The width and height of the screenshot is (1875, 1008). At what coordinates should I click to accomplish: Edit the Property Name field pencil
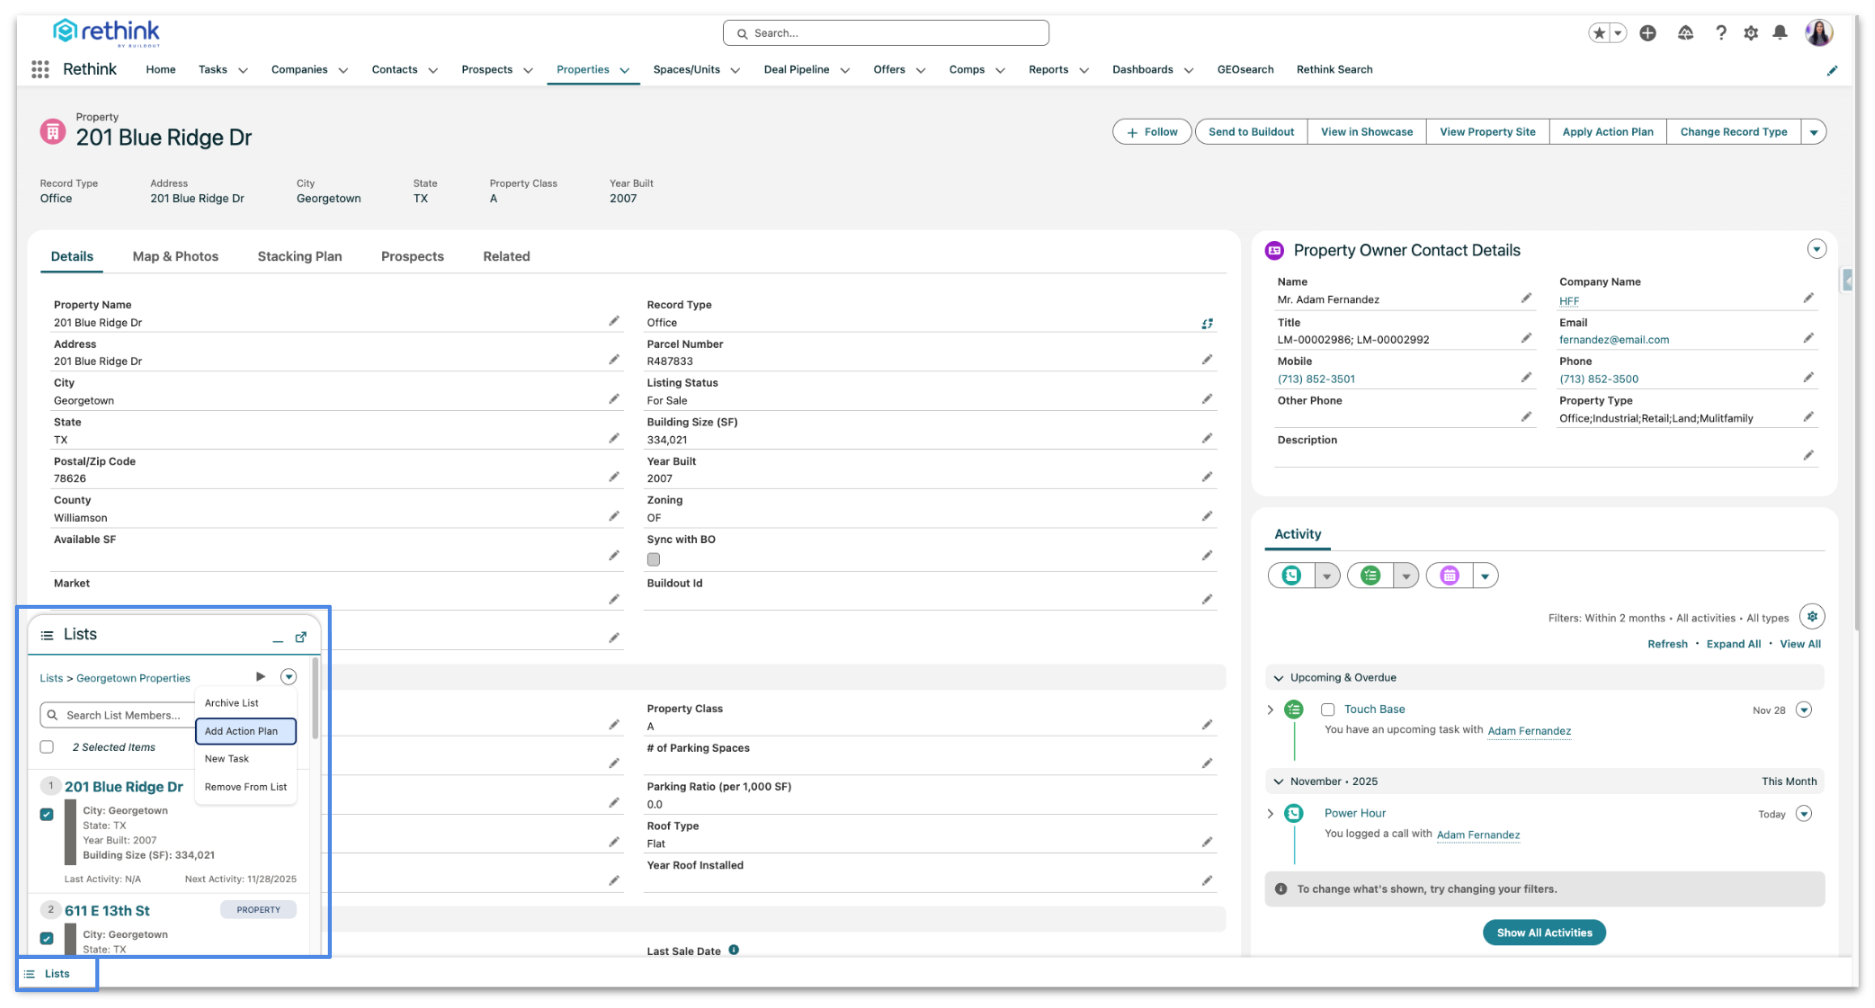coord(614,321)
